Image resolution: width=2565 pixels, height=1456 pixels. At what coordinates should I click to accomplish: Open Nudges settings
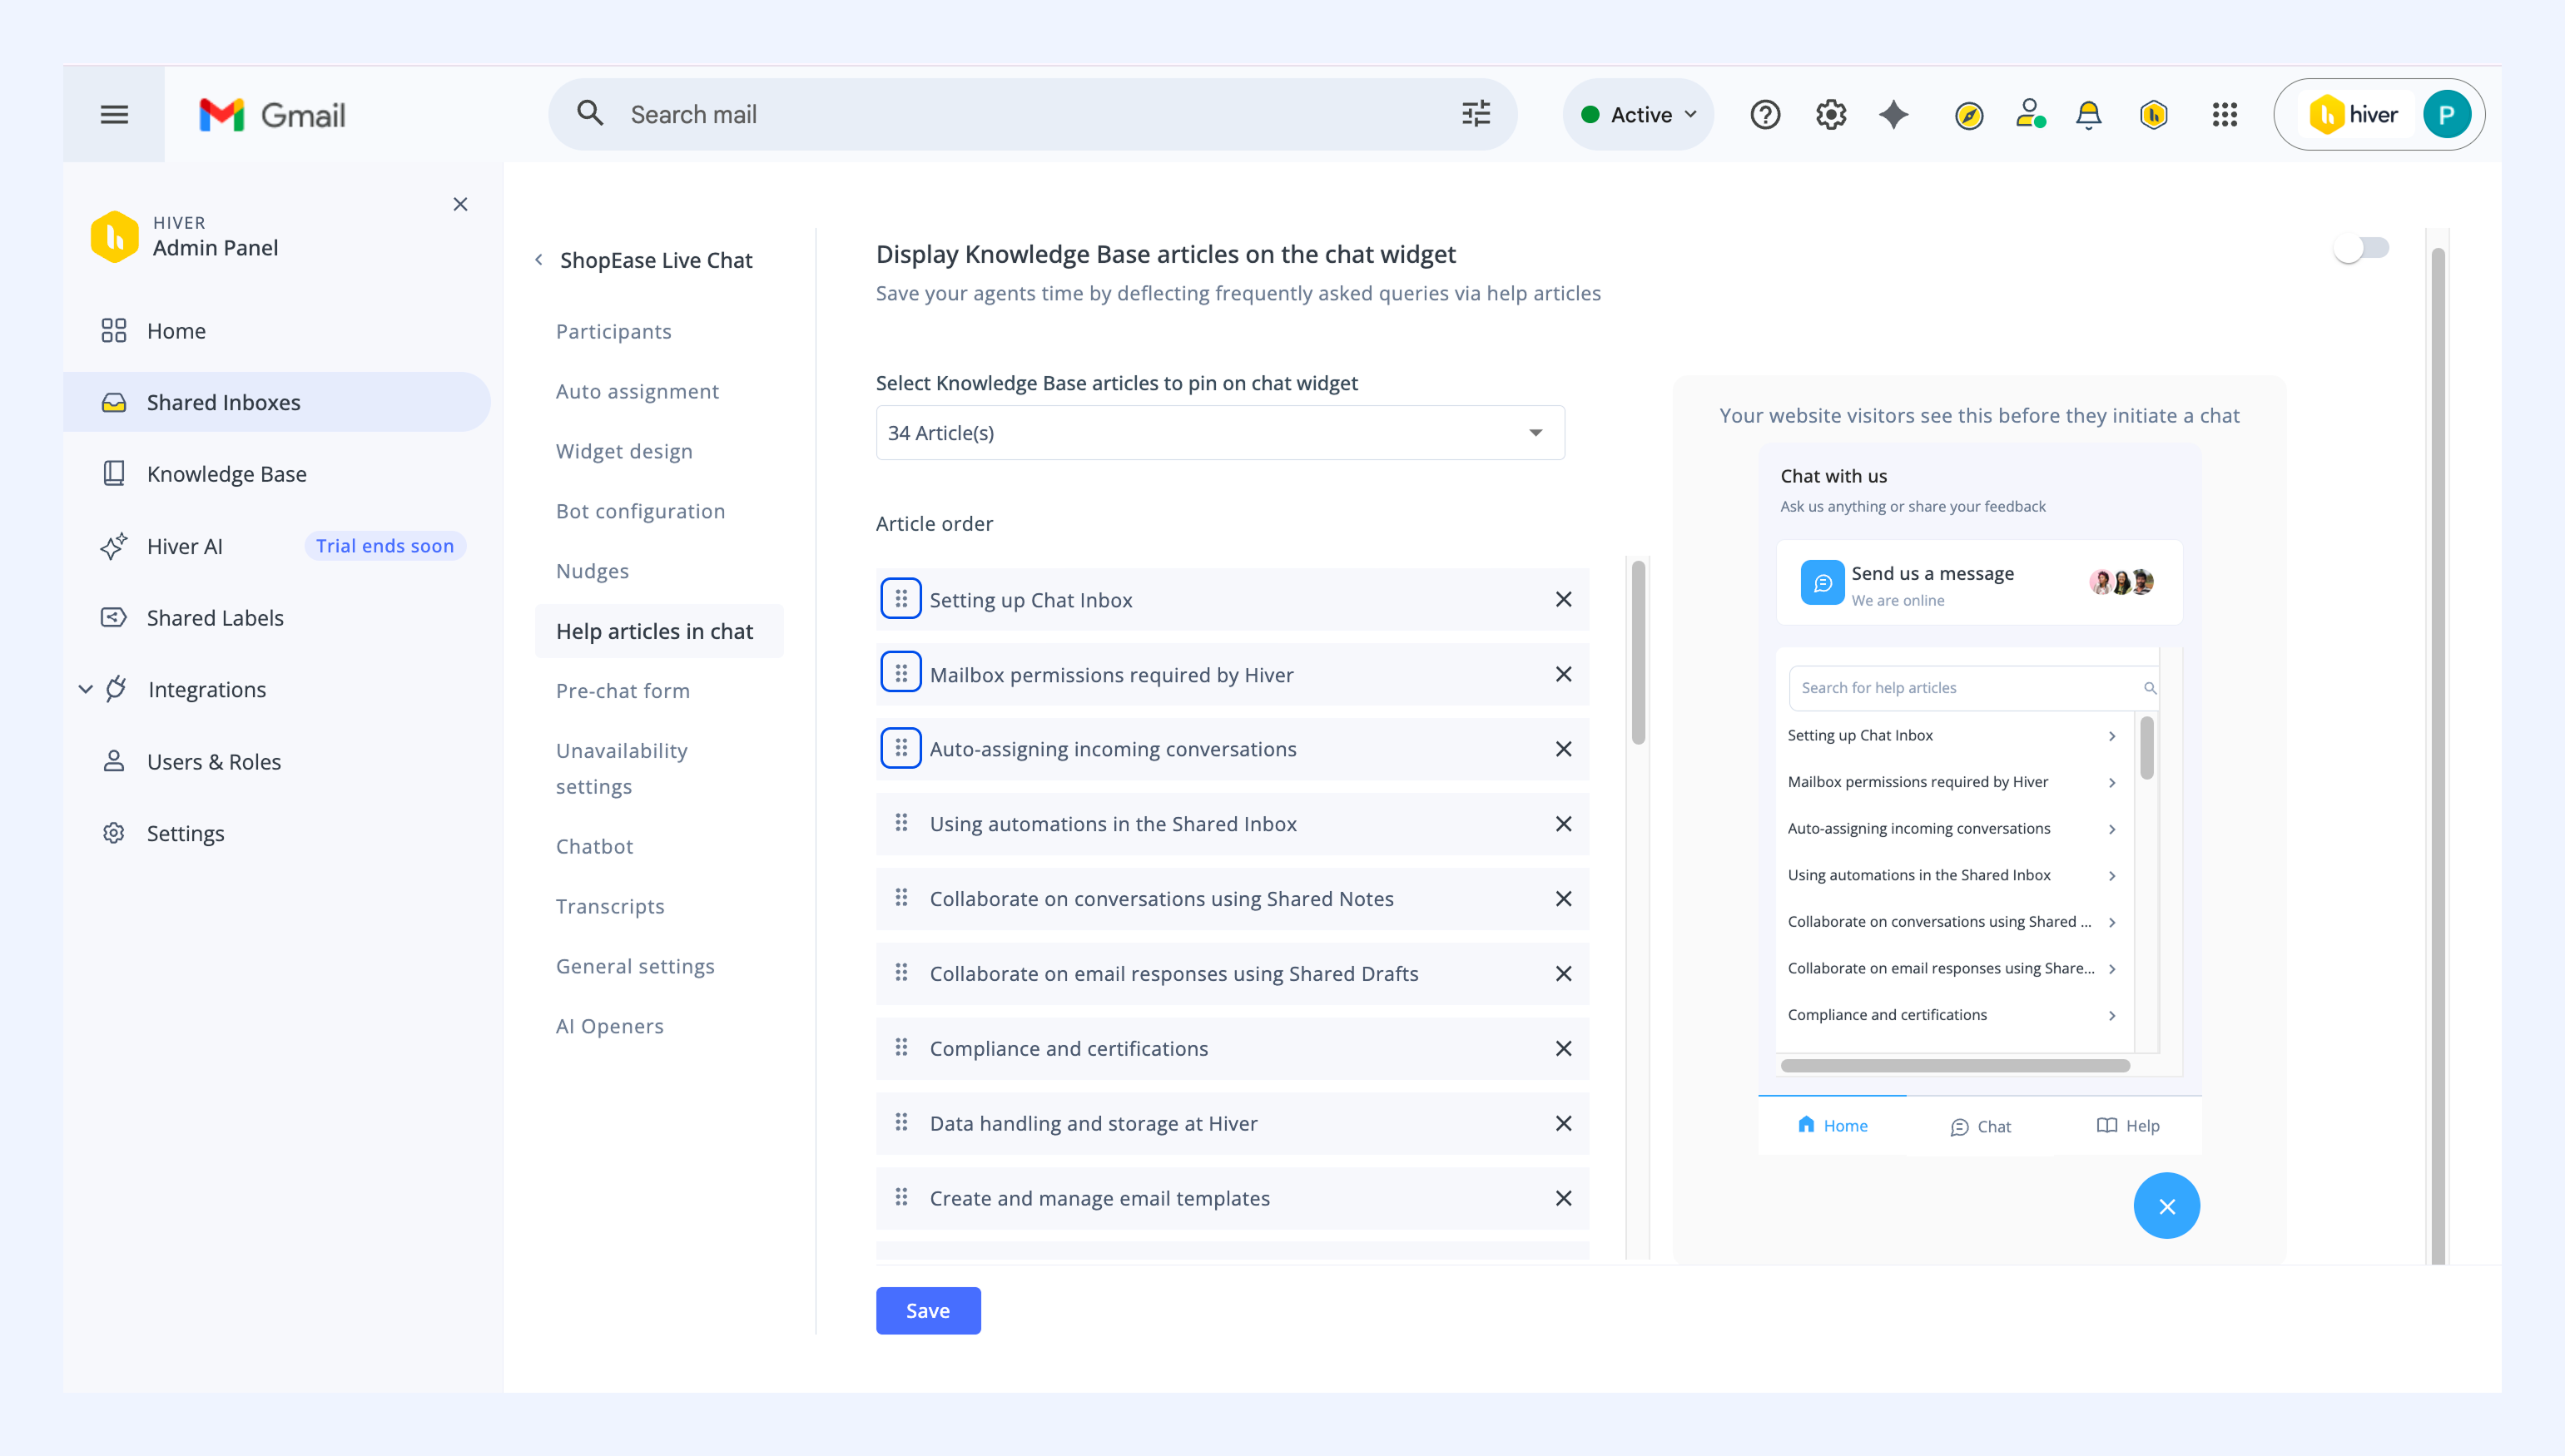click(x=592, y=571)
